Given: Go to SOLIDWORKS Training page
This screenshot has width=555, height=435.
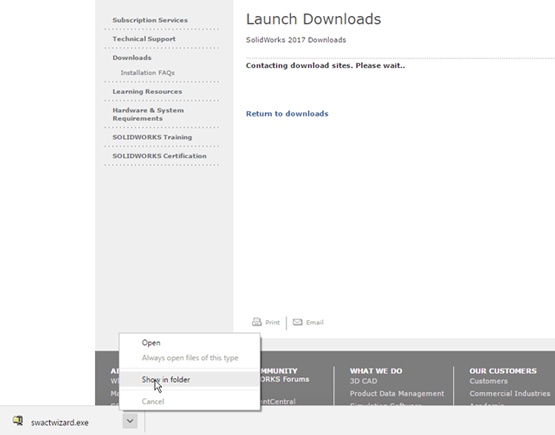Looking at the screenshot, I should point(152,137).
